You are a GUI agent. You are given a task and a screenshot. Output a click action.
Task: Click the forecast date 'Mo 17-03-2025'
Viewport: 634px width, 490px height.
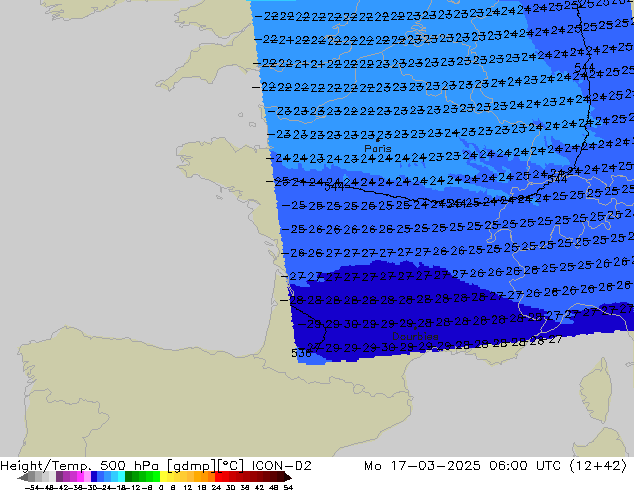click(422, 466)
